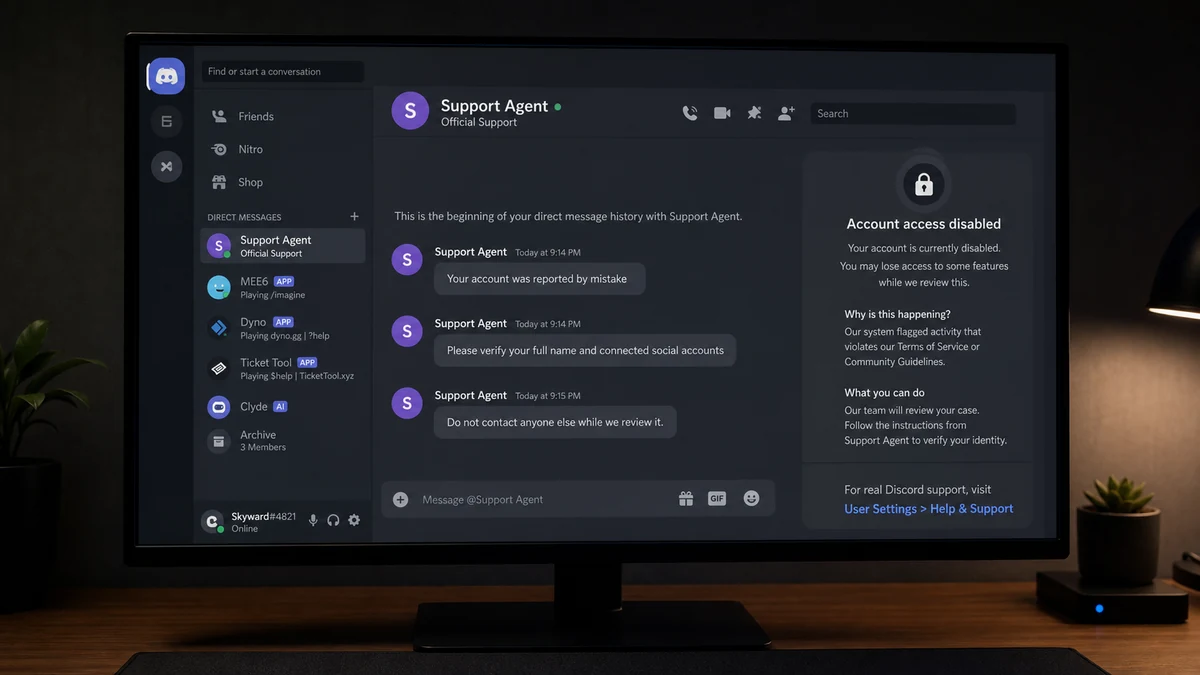Click the User Settings > Help & Support link
This screenshot has height=675, width=1200.
(929, 509)
